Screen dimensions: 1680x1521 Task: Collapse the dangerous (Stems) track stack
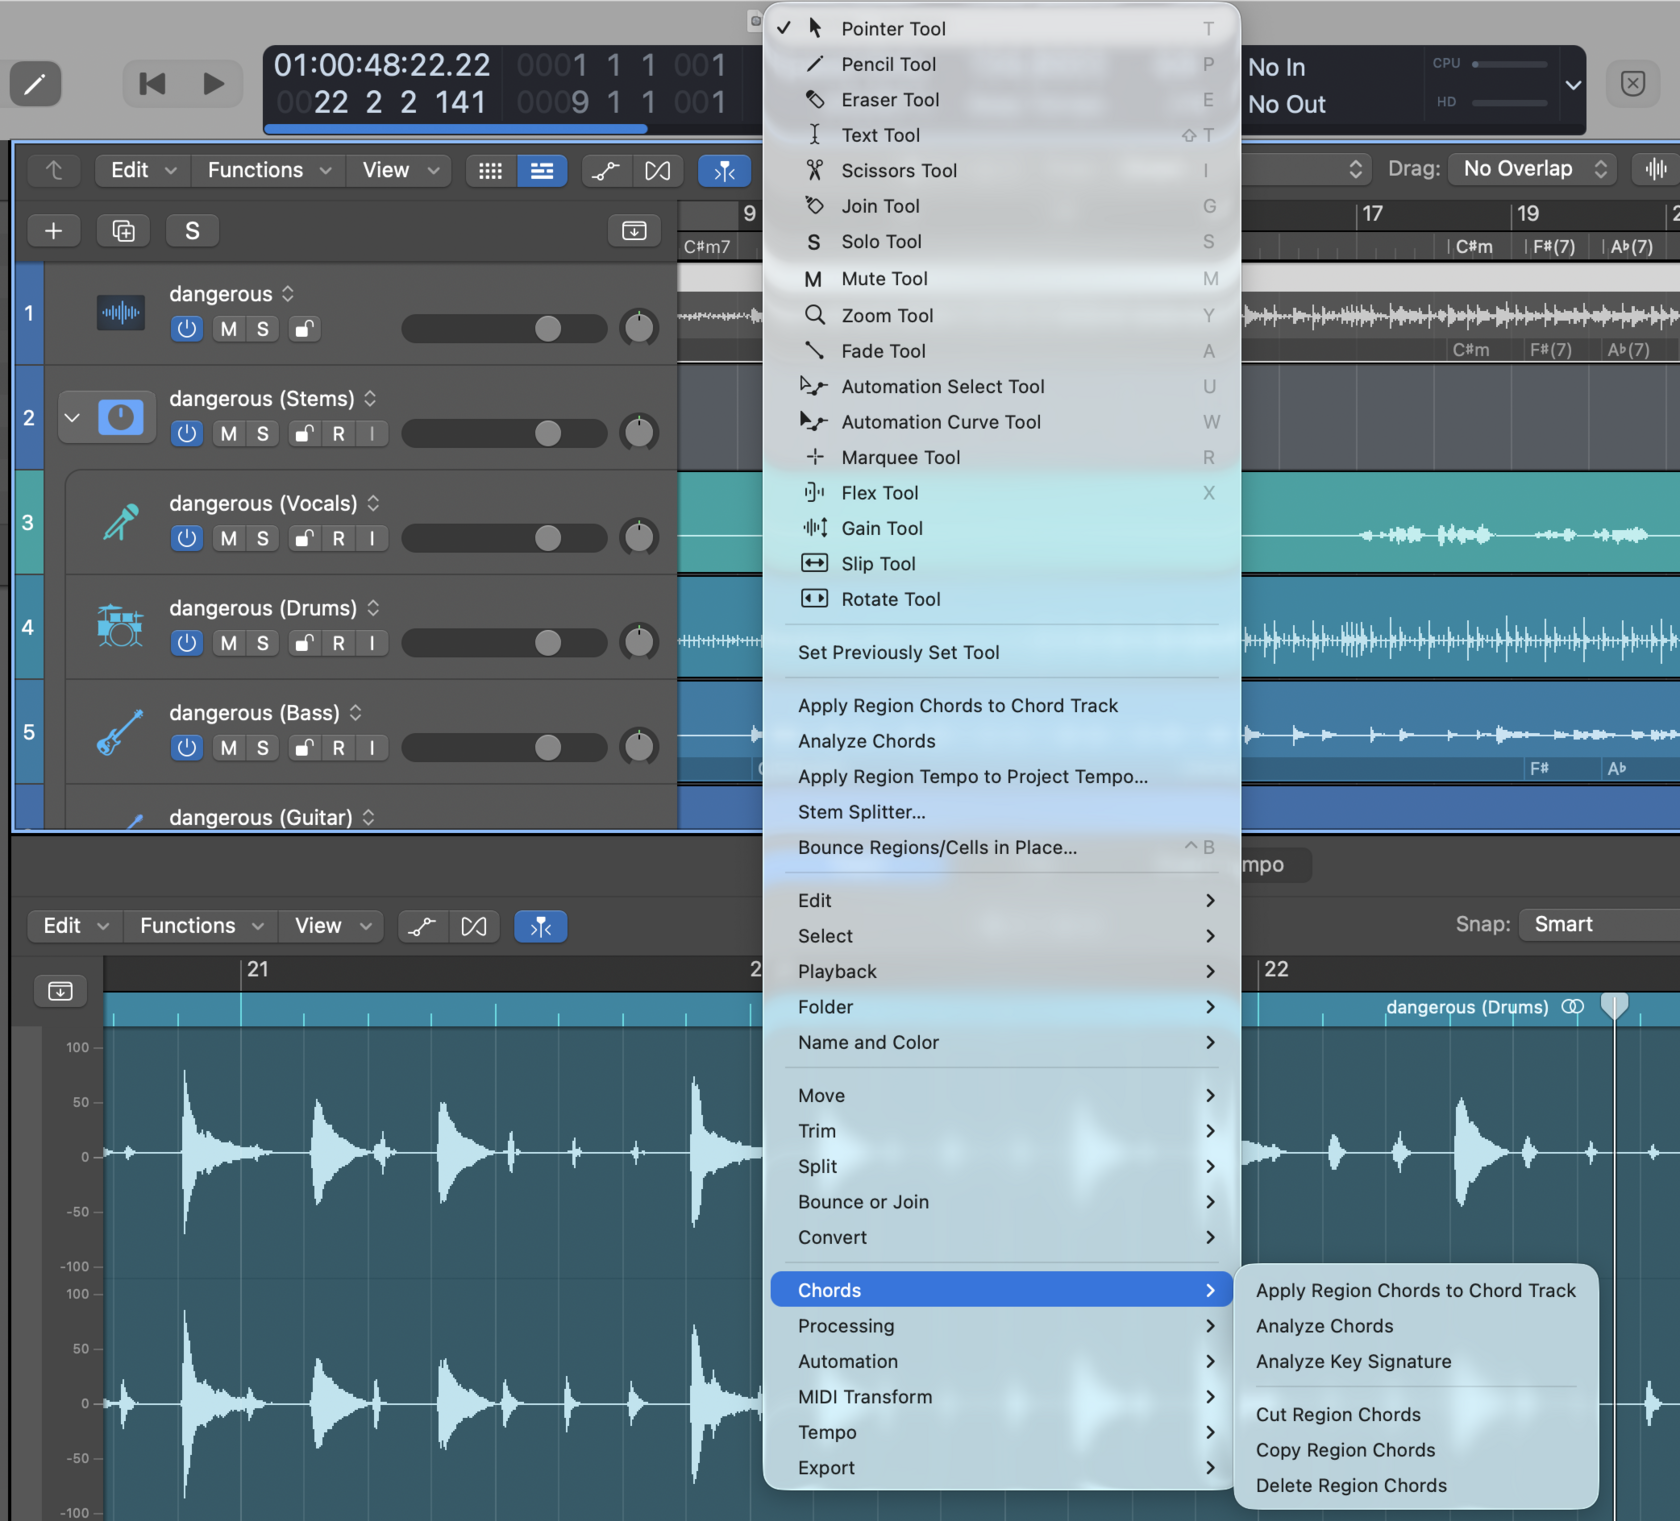(x=71, y=417)
